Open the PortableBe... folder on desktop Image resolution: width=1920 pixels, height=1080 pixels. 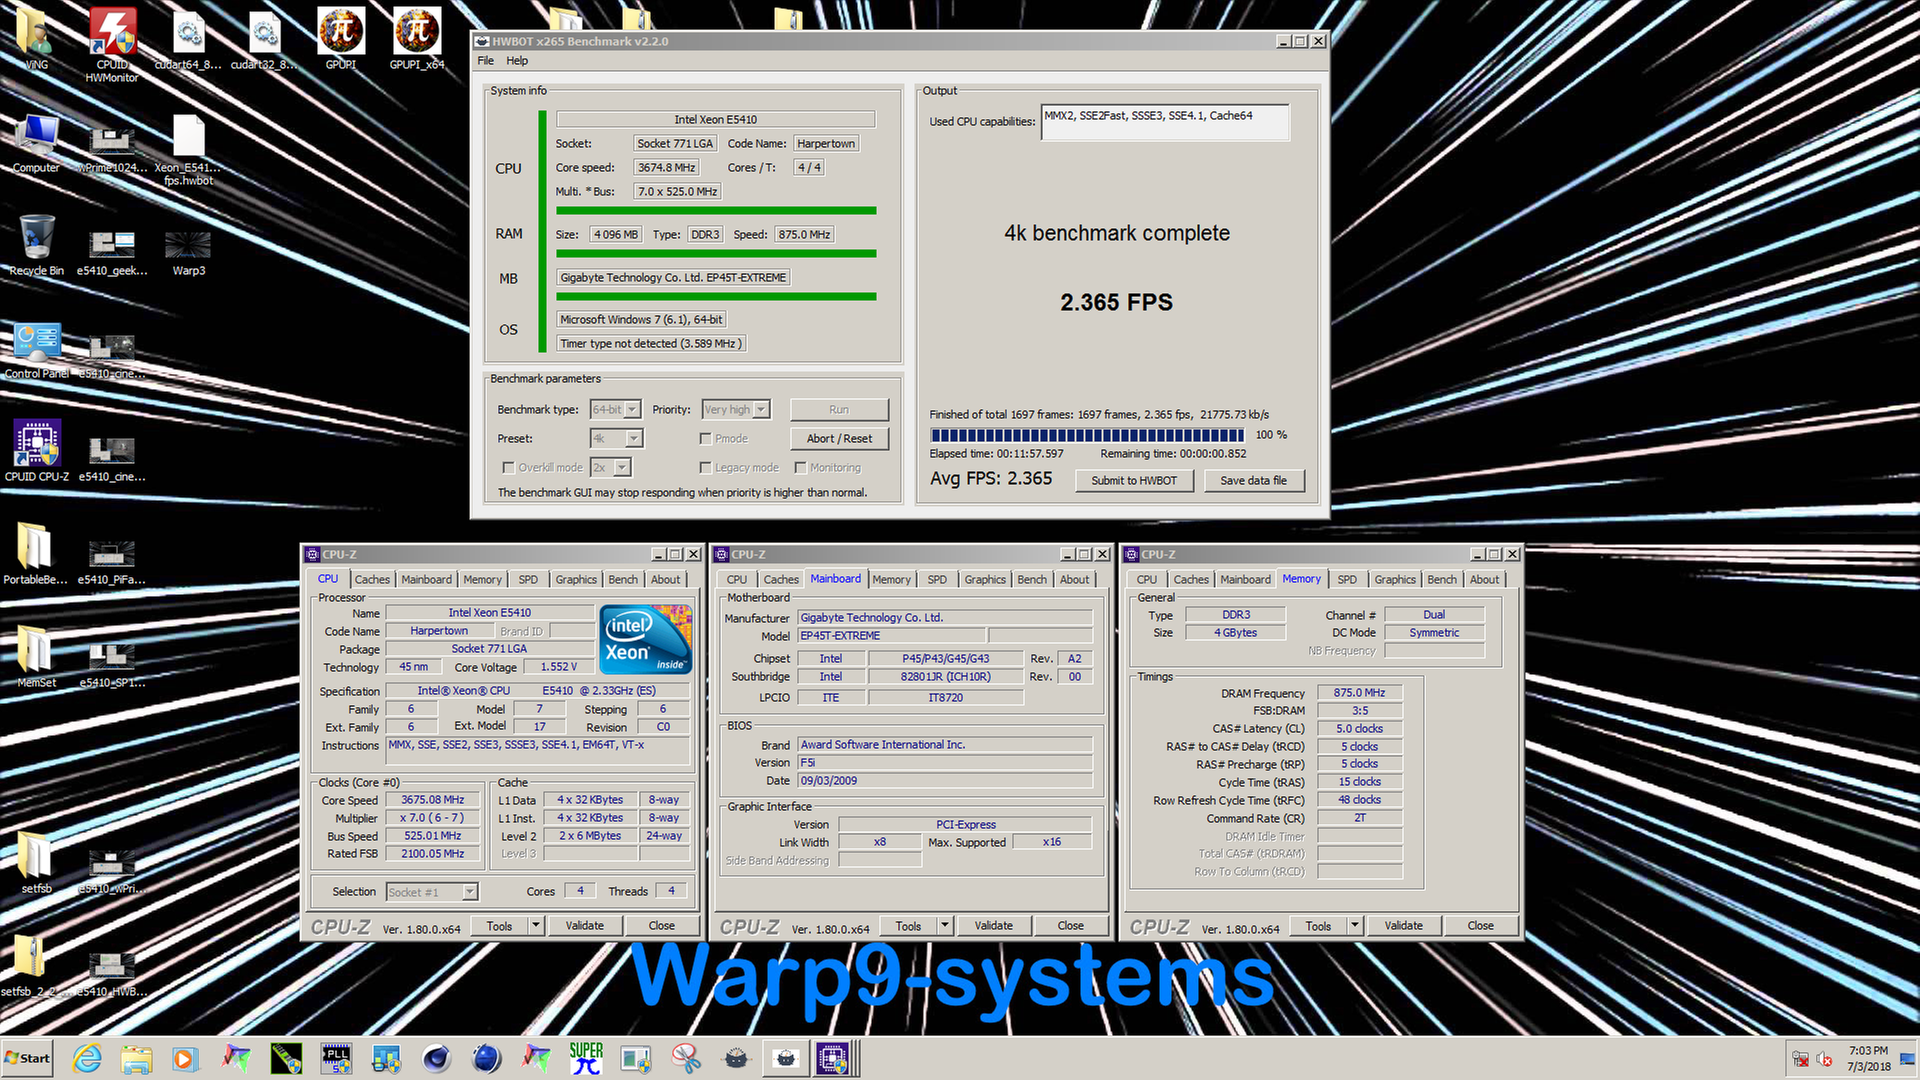pyautogui.click(x=36, y=553)
